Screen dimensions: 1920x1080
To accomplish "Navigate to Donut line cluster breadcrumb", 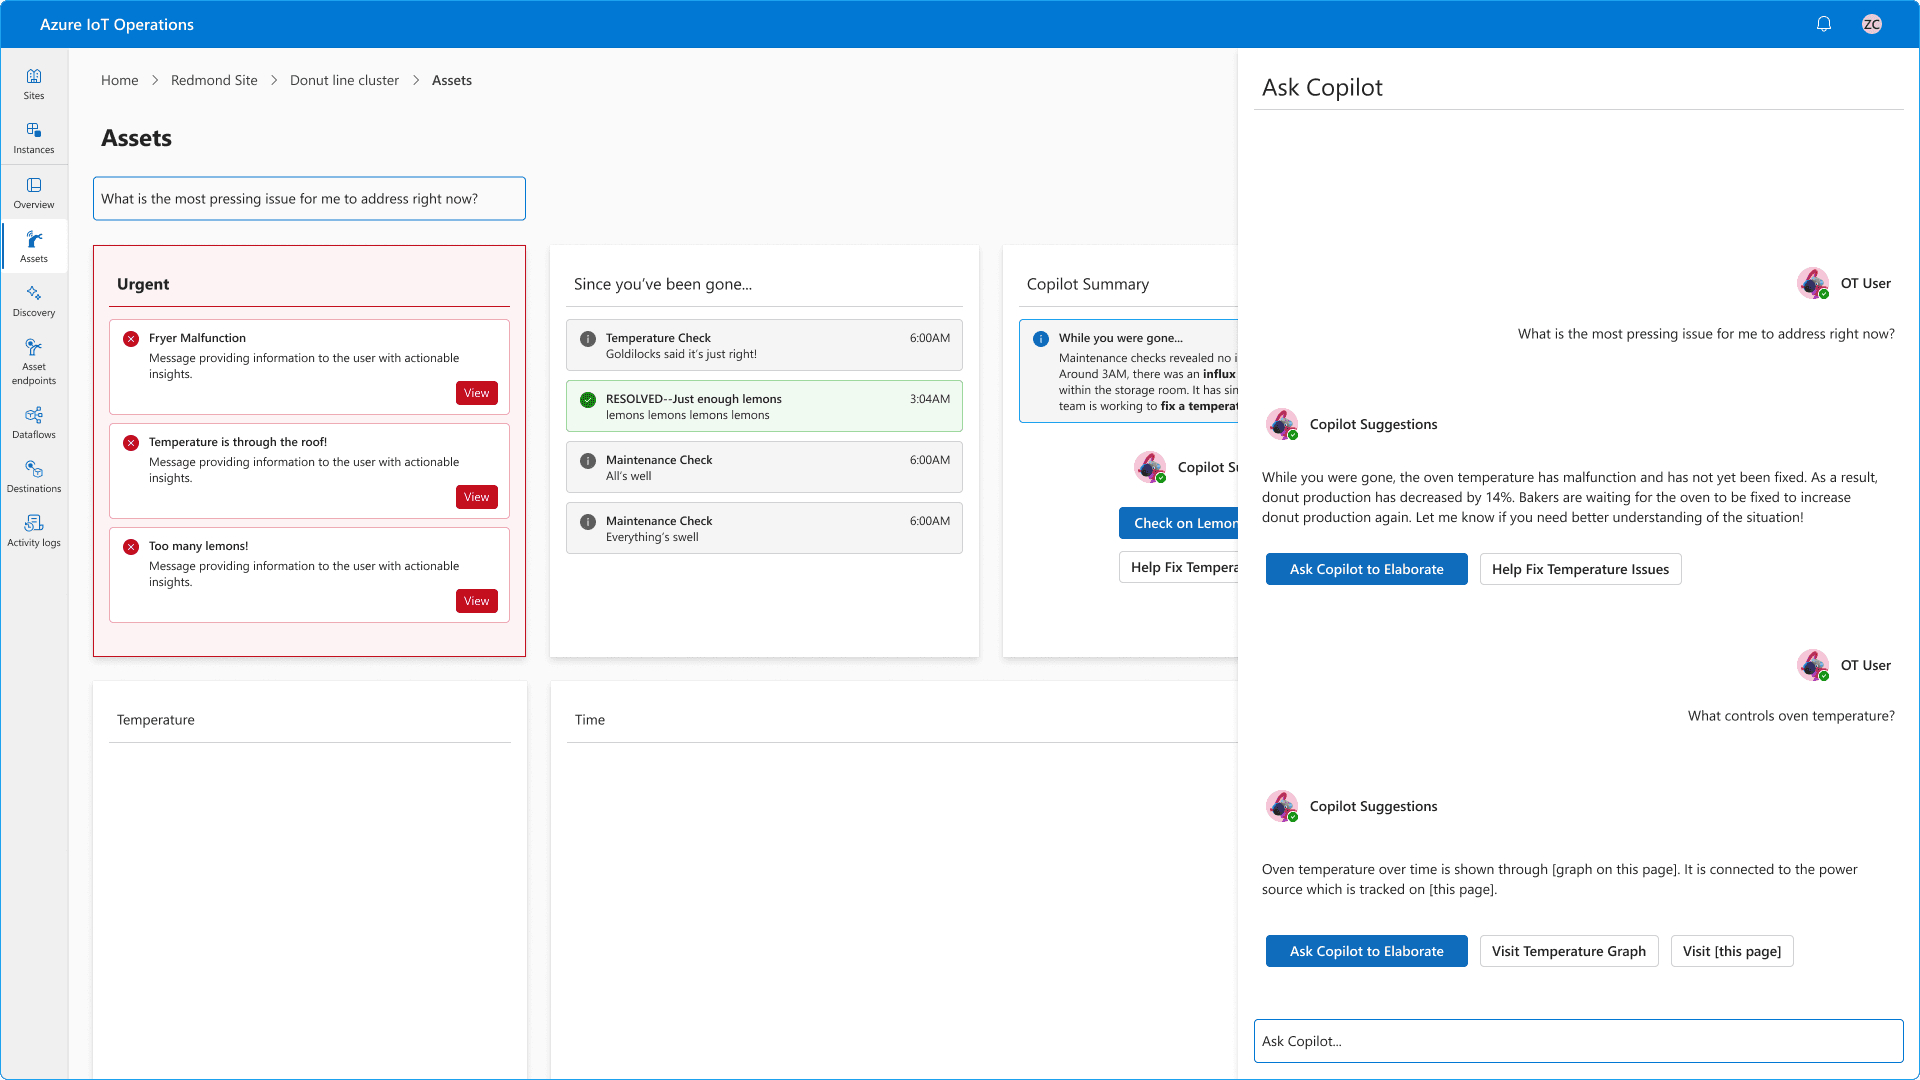I will point(344,80).
